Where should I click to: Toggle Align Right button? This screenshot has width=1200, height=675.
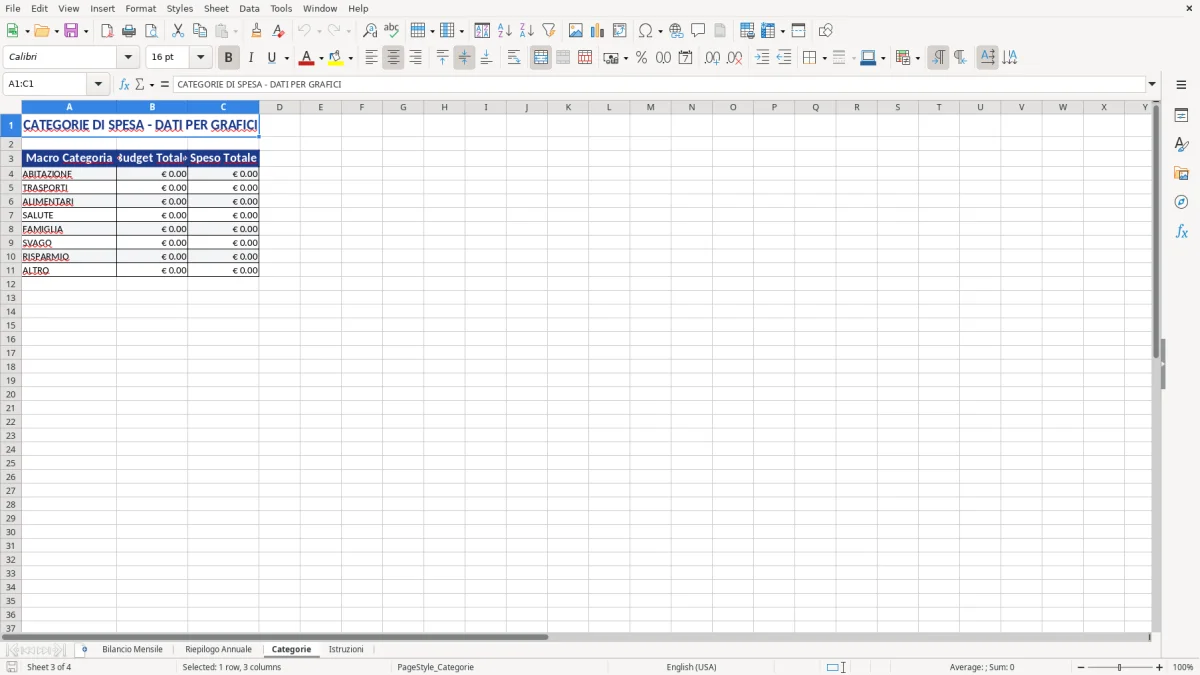tap(415, 58)
